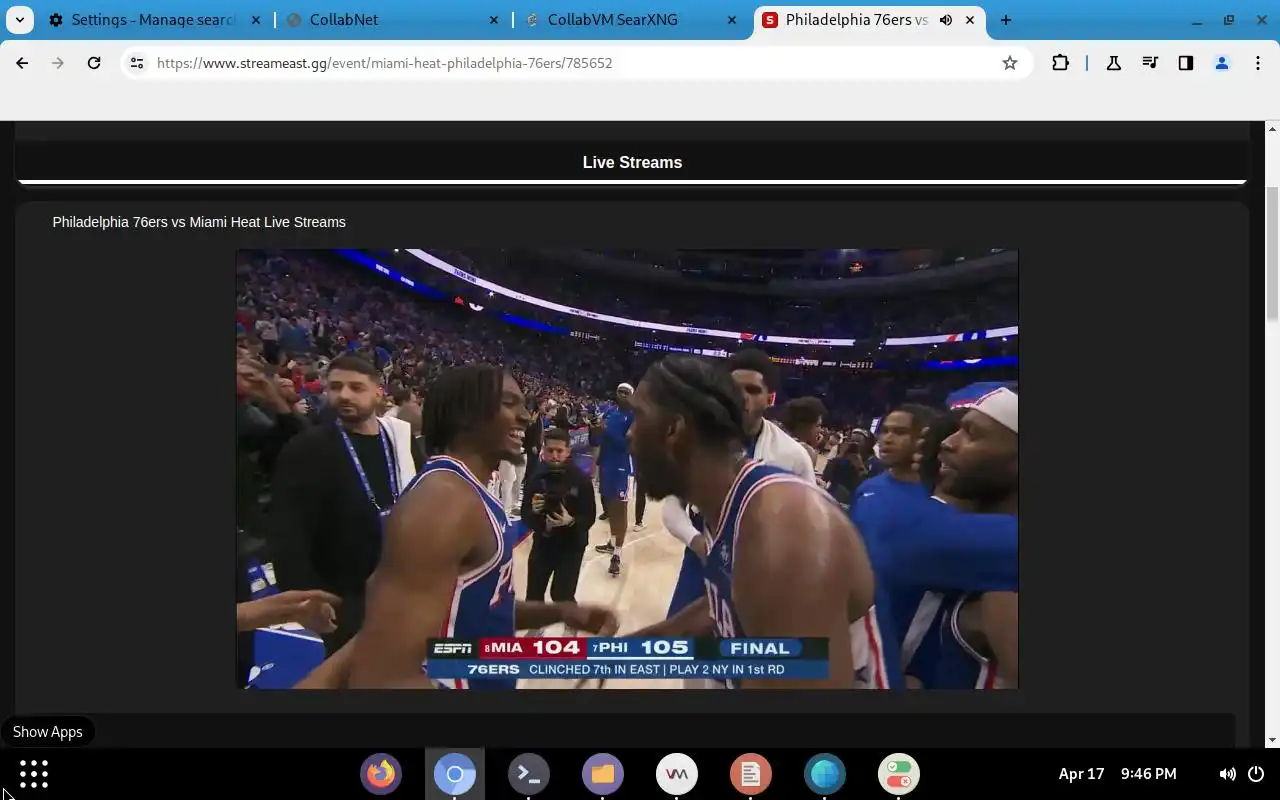Open the power menu icon
Viewport: 1280px width, 800px height.
(x=1256, y=774)
